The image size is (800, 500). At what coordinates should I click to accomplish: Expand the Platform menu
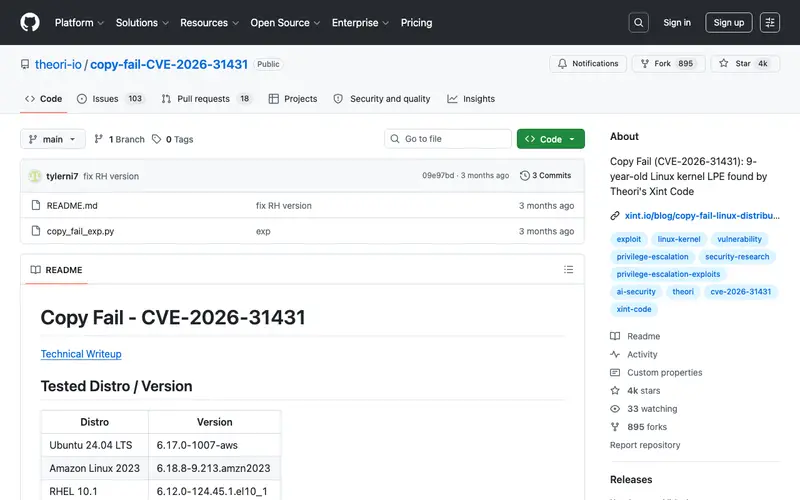point(79,22)
